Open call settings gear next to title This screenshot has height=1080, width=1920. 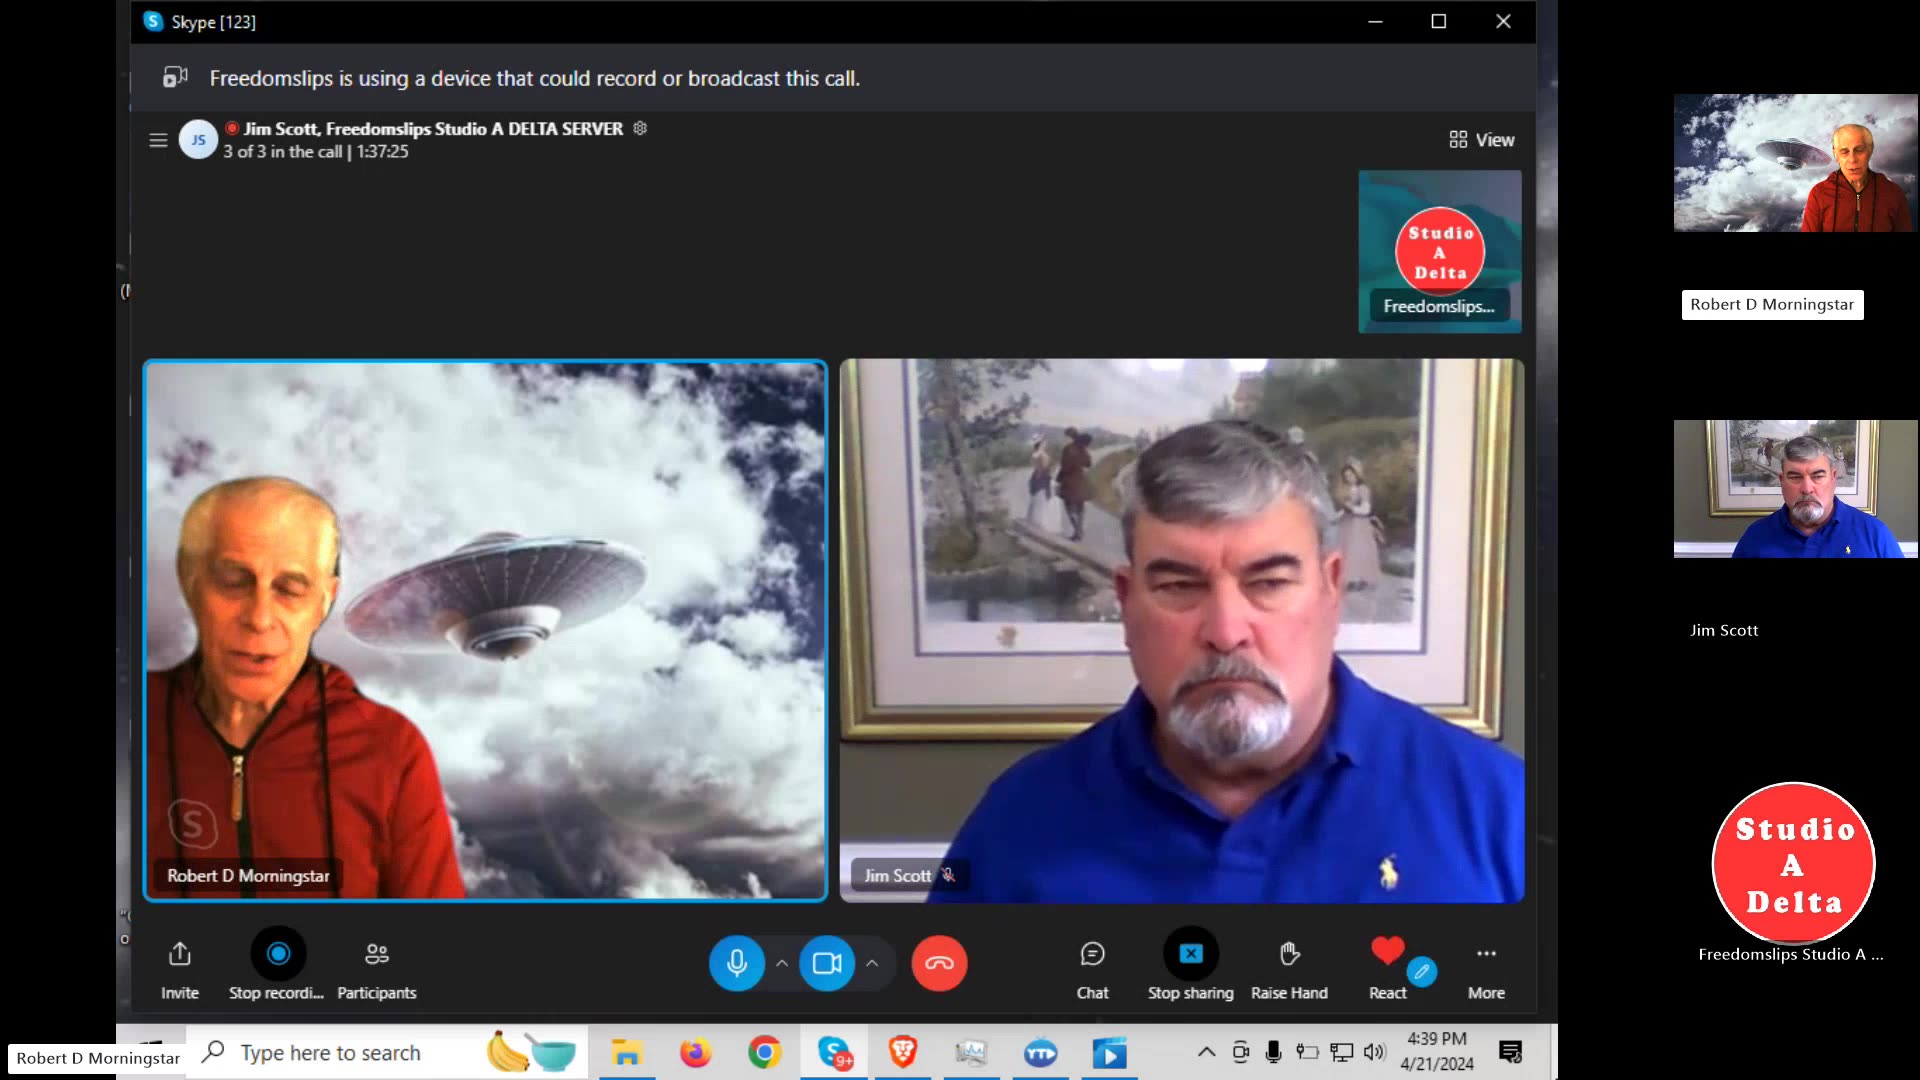640,128
